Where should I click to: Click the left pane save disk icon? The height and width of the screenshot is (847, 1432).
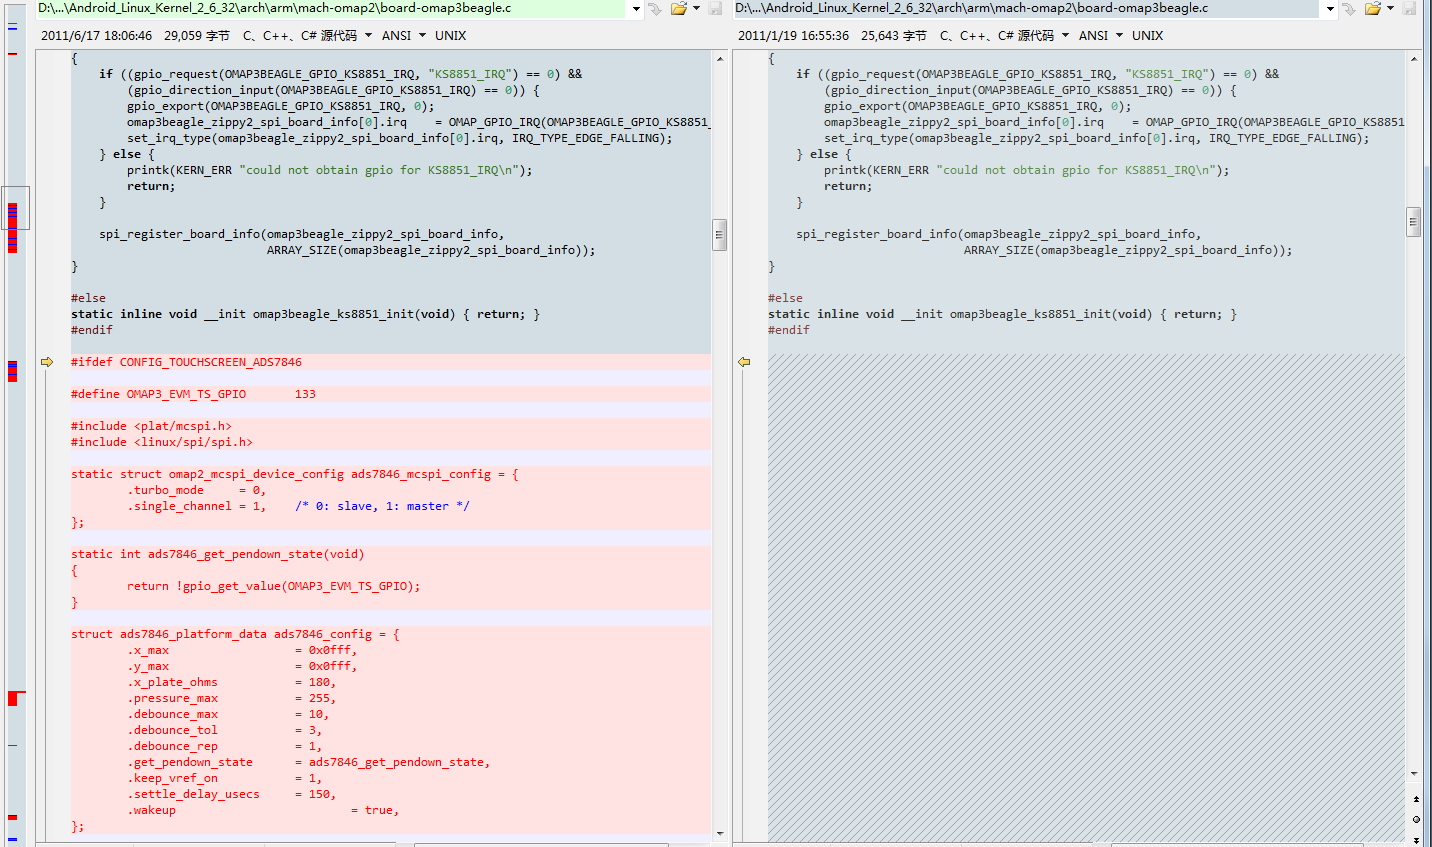coord(715,9)
